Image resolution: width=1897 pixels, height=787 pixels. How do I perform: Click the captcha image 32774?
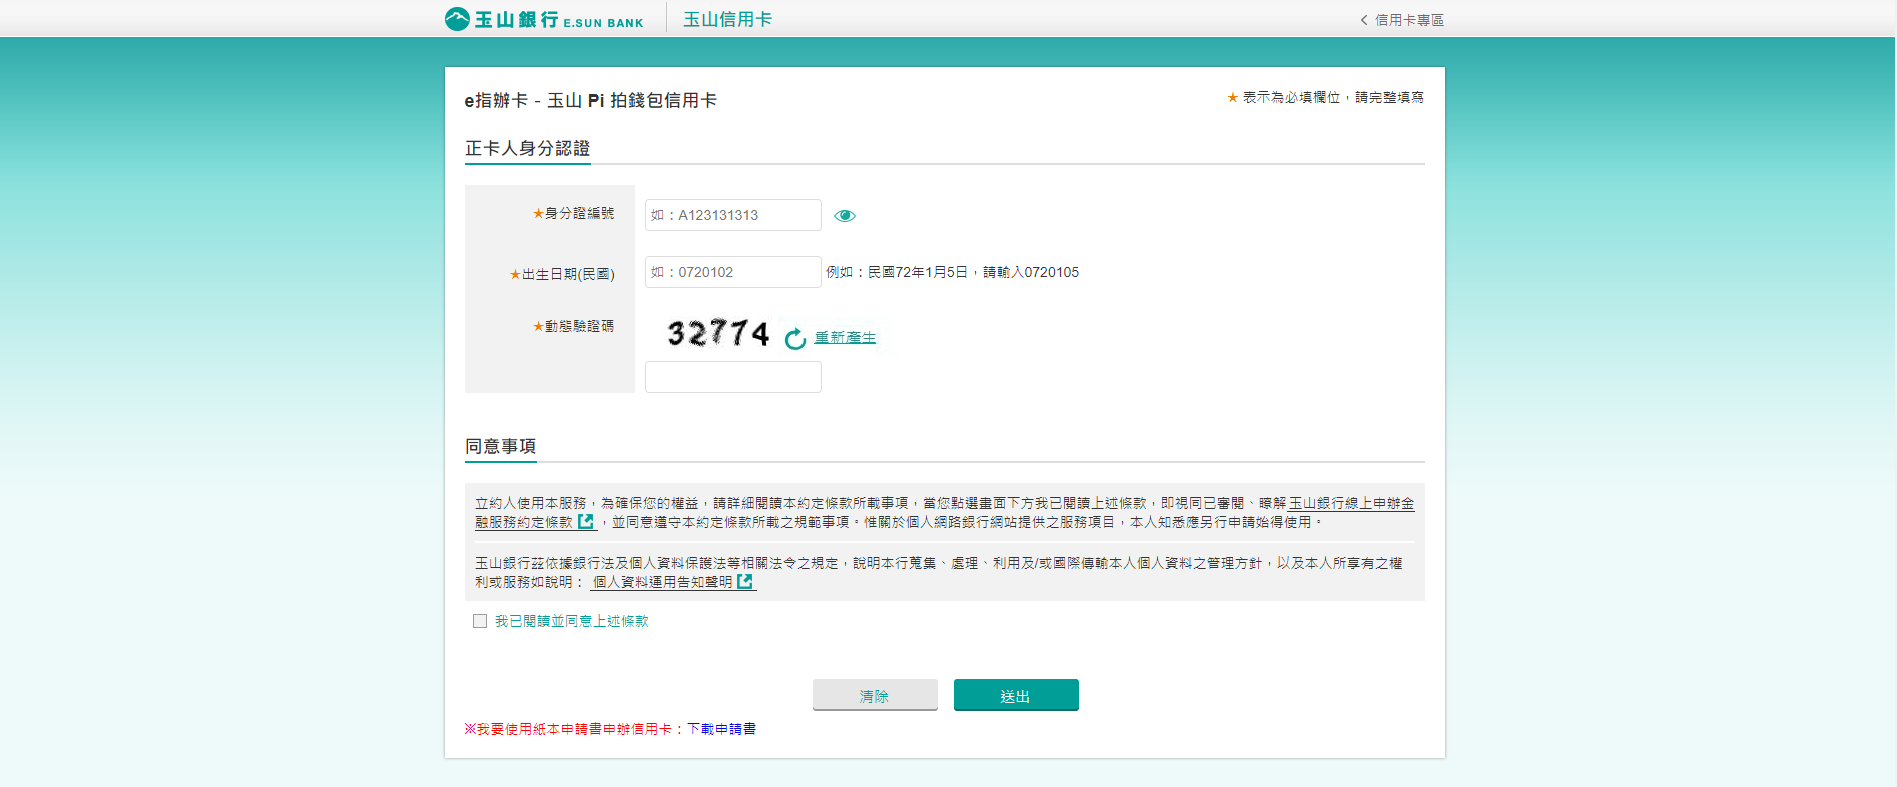[x=718, y=333]
